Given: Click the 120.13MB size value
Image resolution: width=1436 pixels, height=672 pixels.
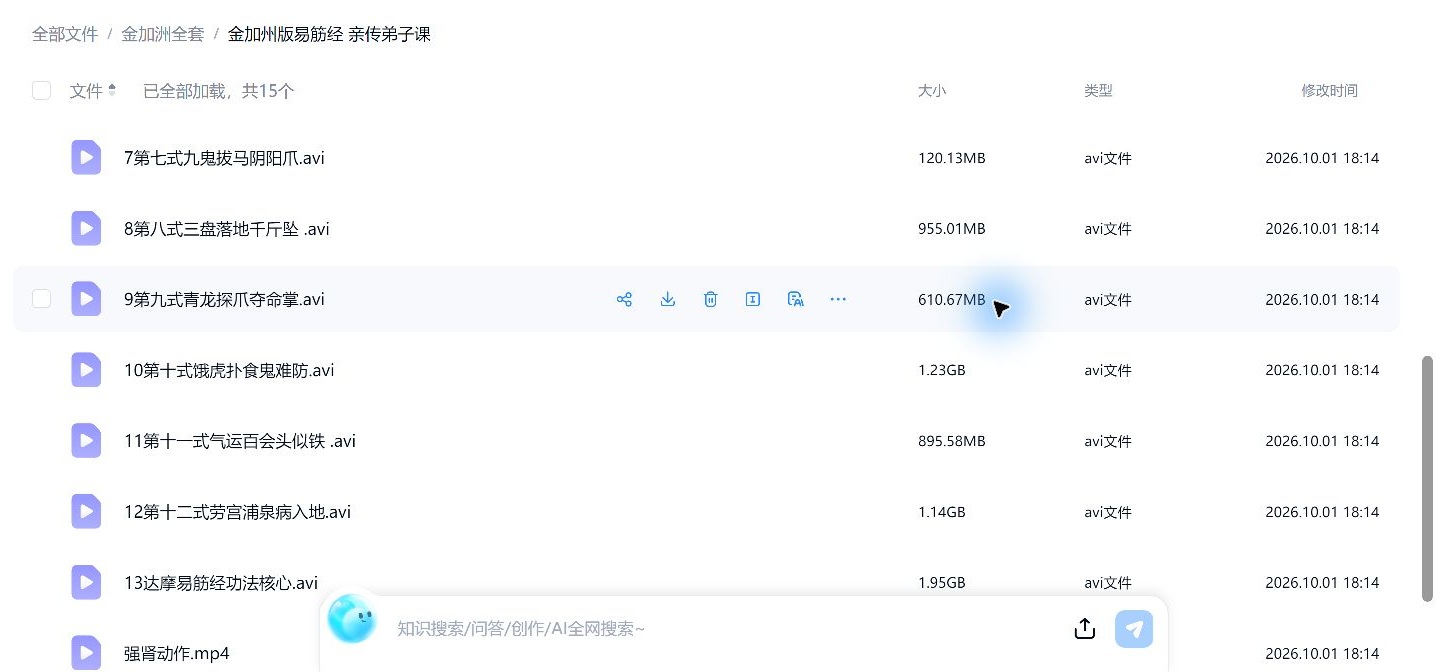Looking at the screenshot, I should (952, 158).
